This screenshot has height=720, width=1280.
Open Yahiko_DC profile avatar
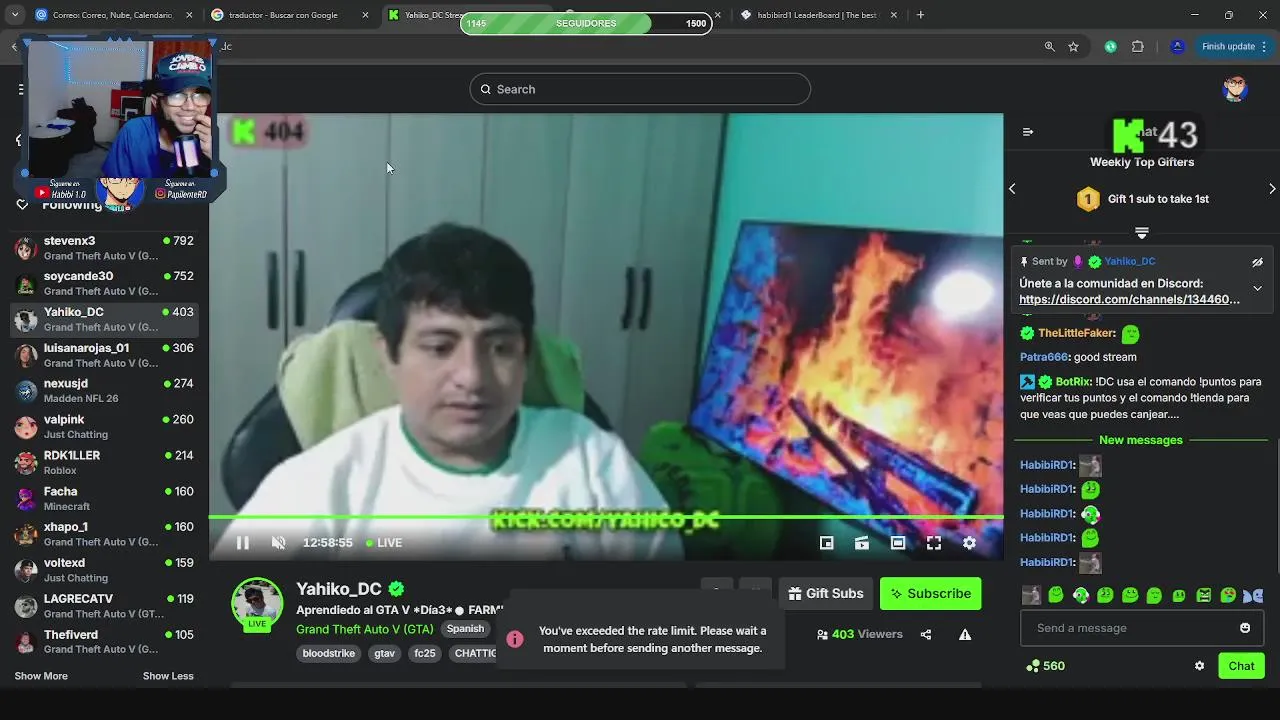click(x=257, y=603)
